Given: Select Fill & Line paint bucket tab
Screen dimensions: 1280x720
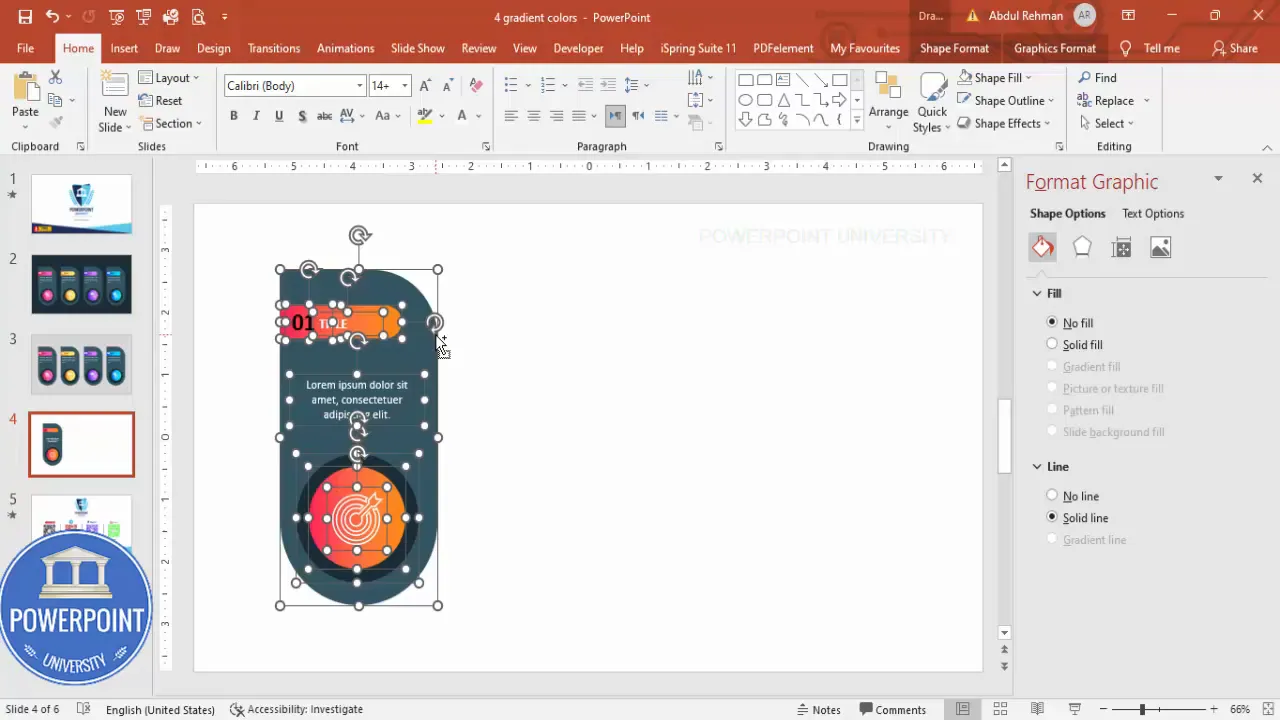Looking at the screenshot, I should pos(1042,247).
